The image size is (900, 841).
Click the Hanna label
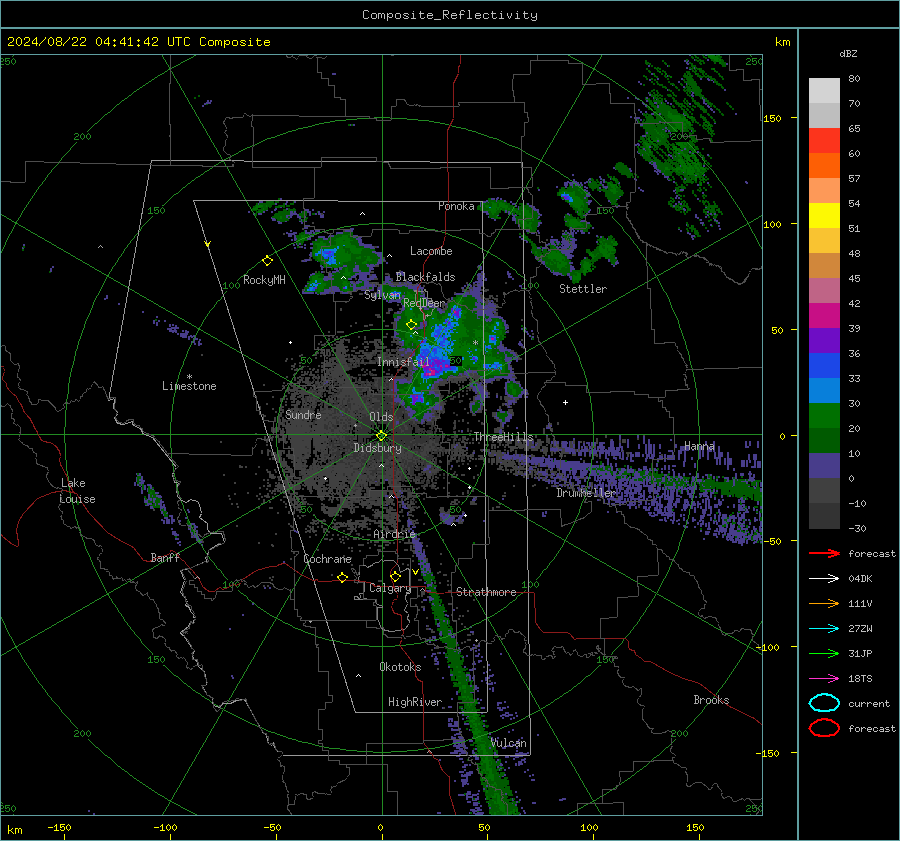pyautogui.click(x=700, y=446)
